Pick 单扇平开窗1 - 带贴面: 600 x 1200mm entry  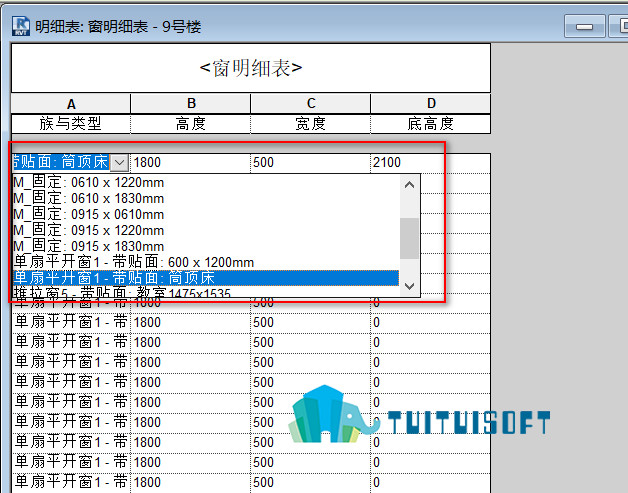click(206, 262)
